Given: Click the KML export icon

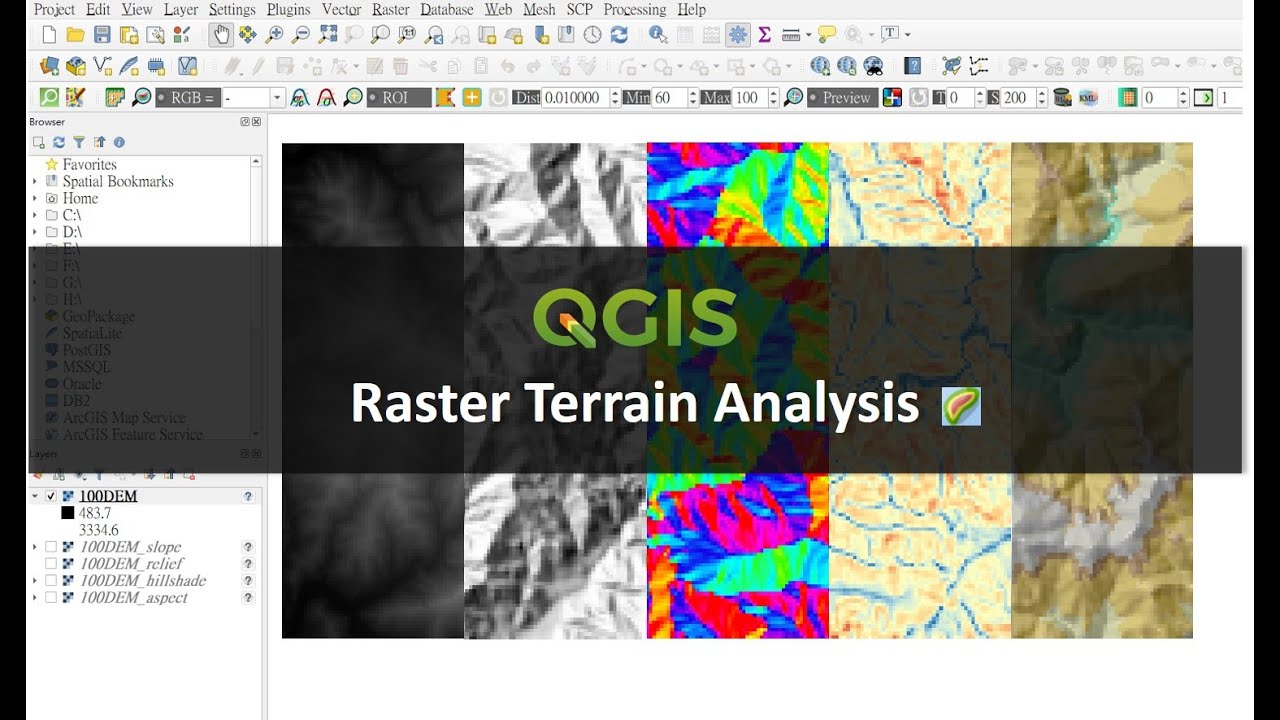Looking at the screenshot, I should pyautogui.click(x=1089, y=97).
